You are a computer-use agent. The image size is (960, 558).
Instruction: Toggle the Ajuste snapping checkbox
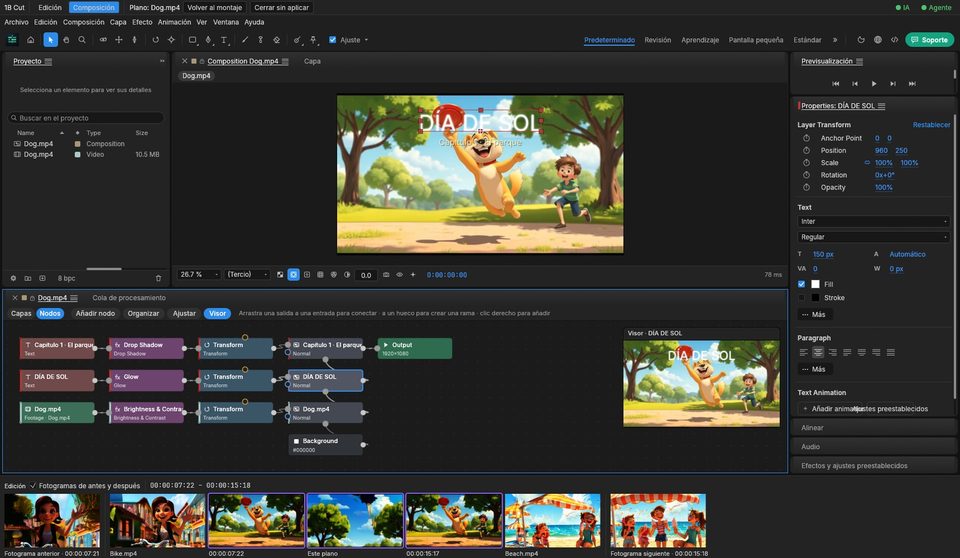coord(332,40)
